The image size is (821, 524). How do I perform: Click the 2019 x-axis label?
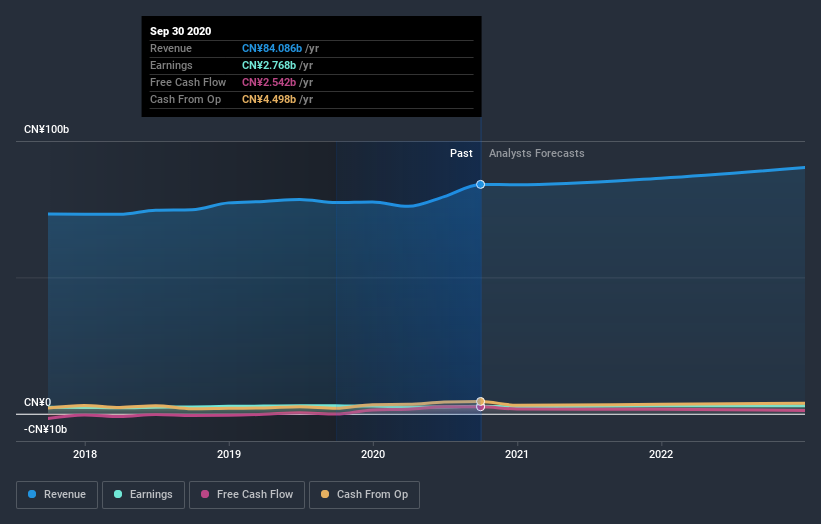pos(229,454)
